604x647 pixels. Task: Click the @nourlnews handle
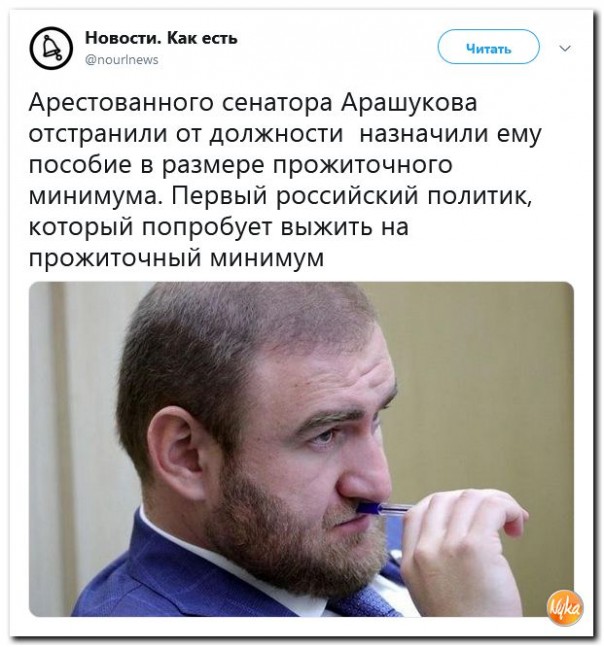coord(122,60)
